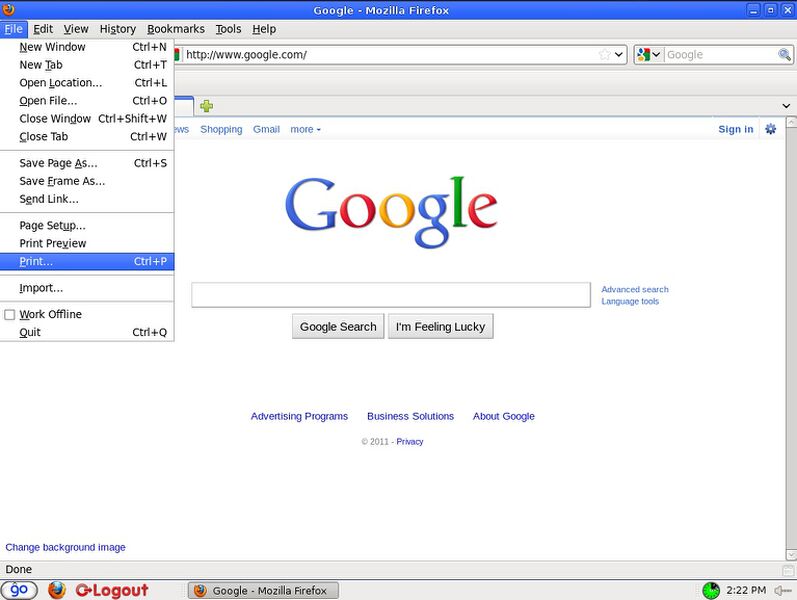Click the Google Search button
797x600 pixels.
[x=338, y=326]
